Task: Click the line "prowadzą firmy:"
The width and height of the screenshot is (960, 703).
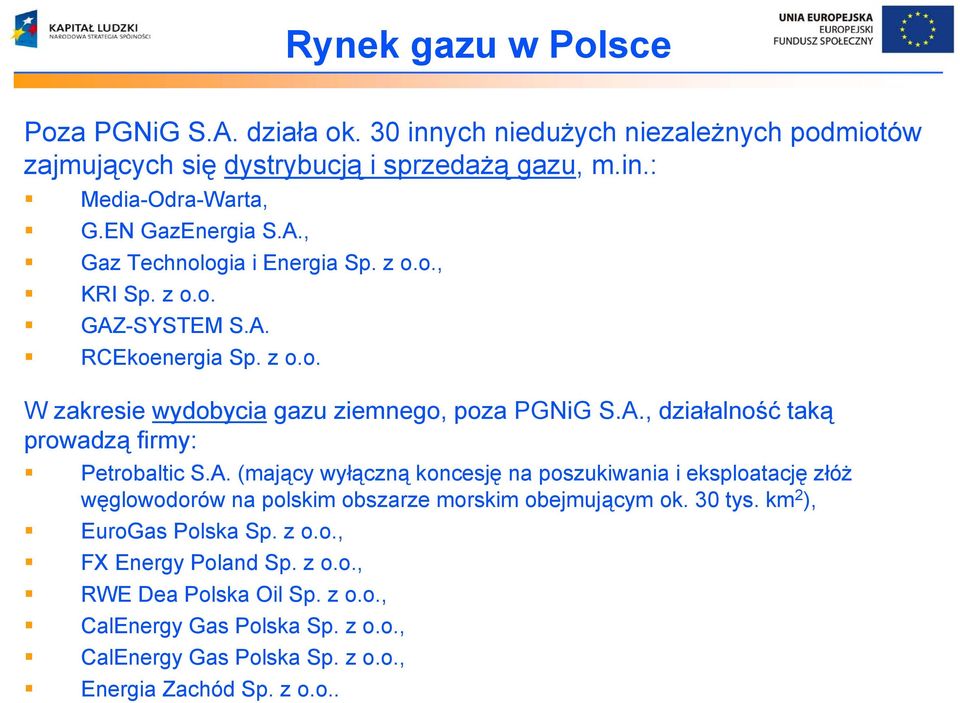Action: pyautogui.click(x=110, y=441)
